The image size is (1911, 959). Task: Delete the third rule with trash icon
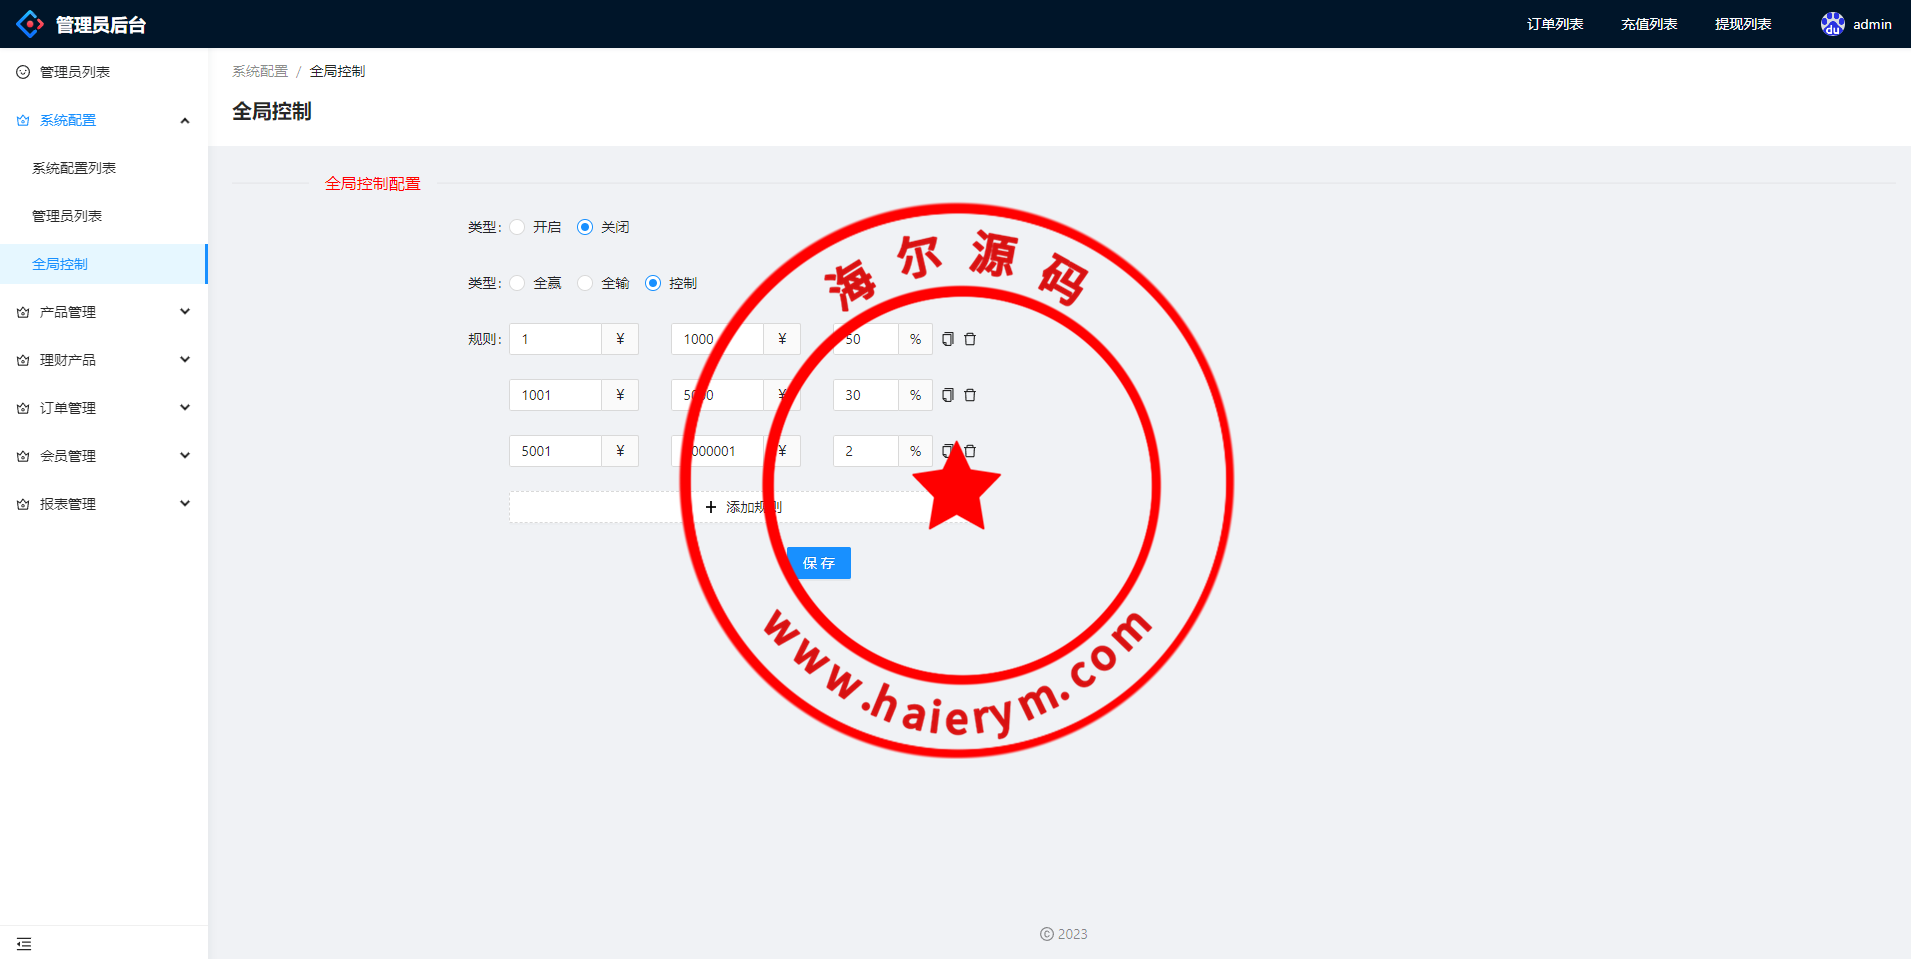971,451
